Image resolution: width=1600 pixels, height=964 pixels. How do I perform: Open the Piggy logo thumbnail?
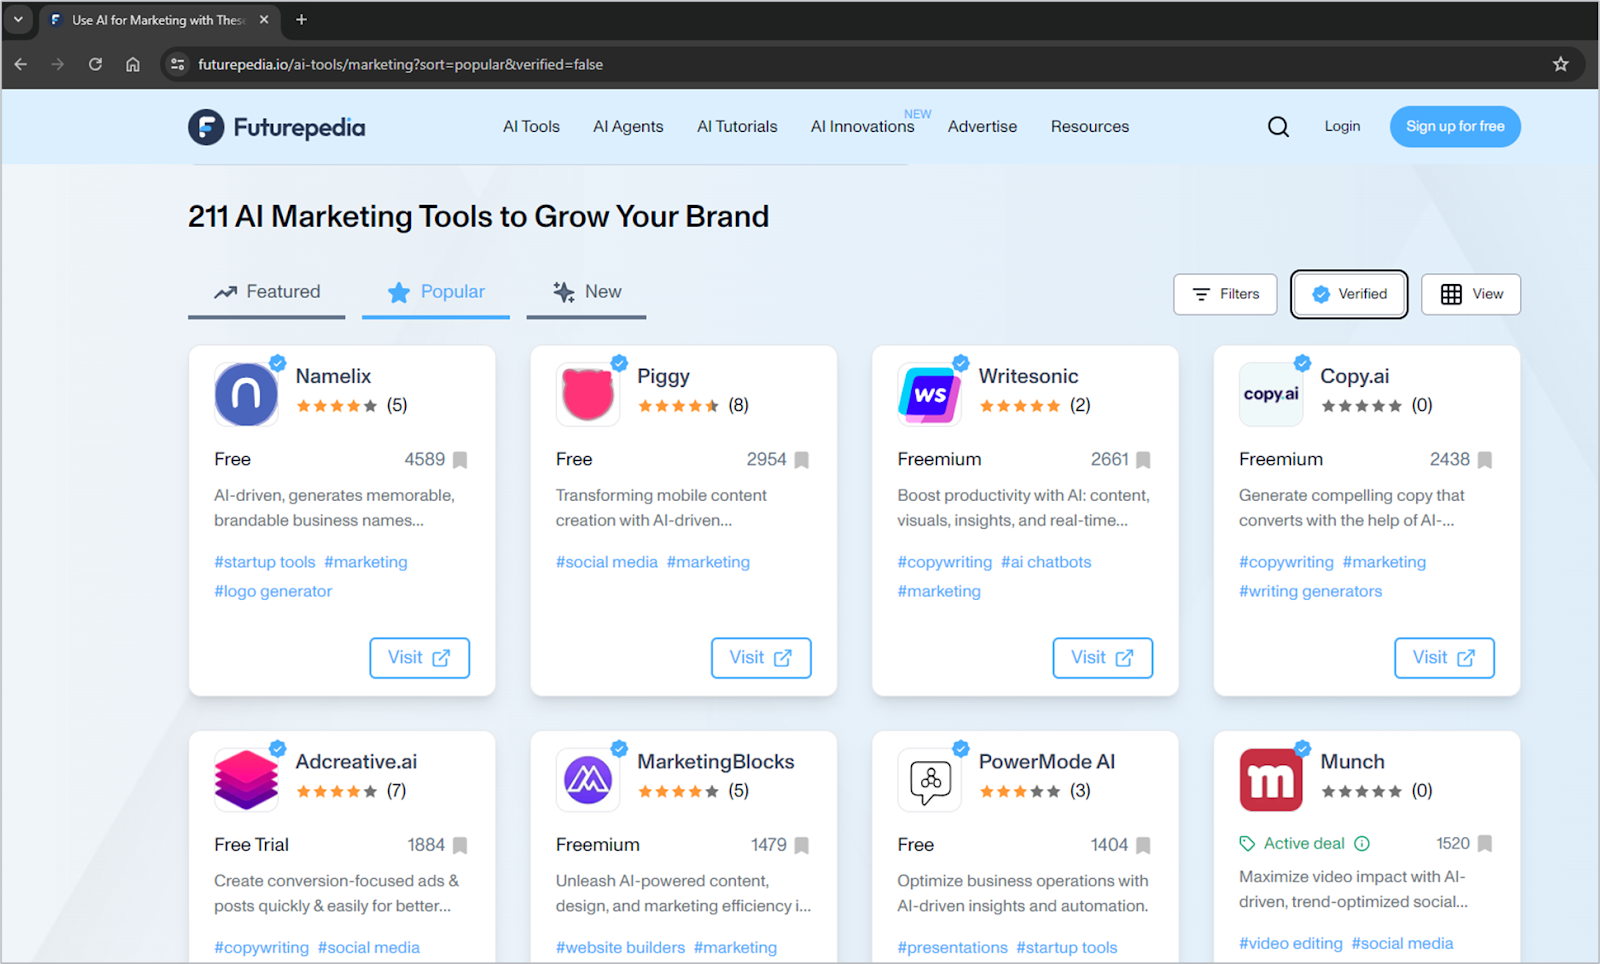click(x=588, y=394)
